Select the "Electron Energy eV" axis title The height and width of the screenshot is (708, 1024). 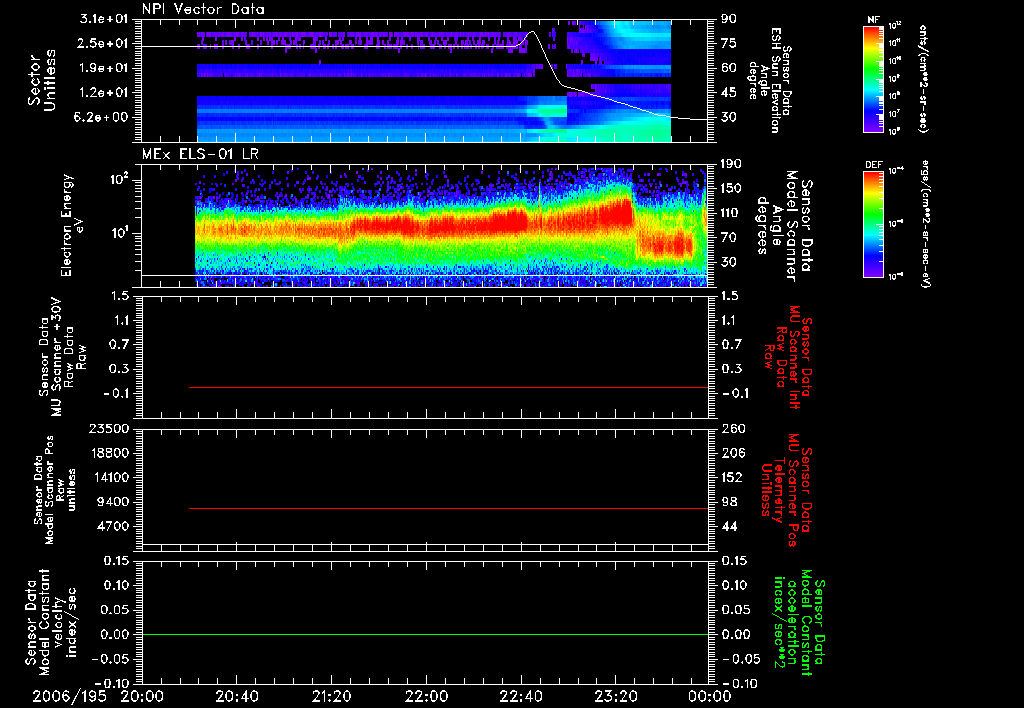72,225
